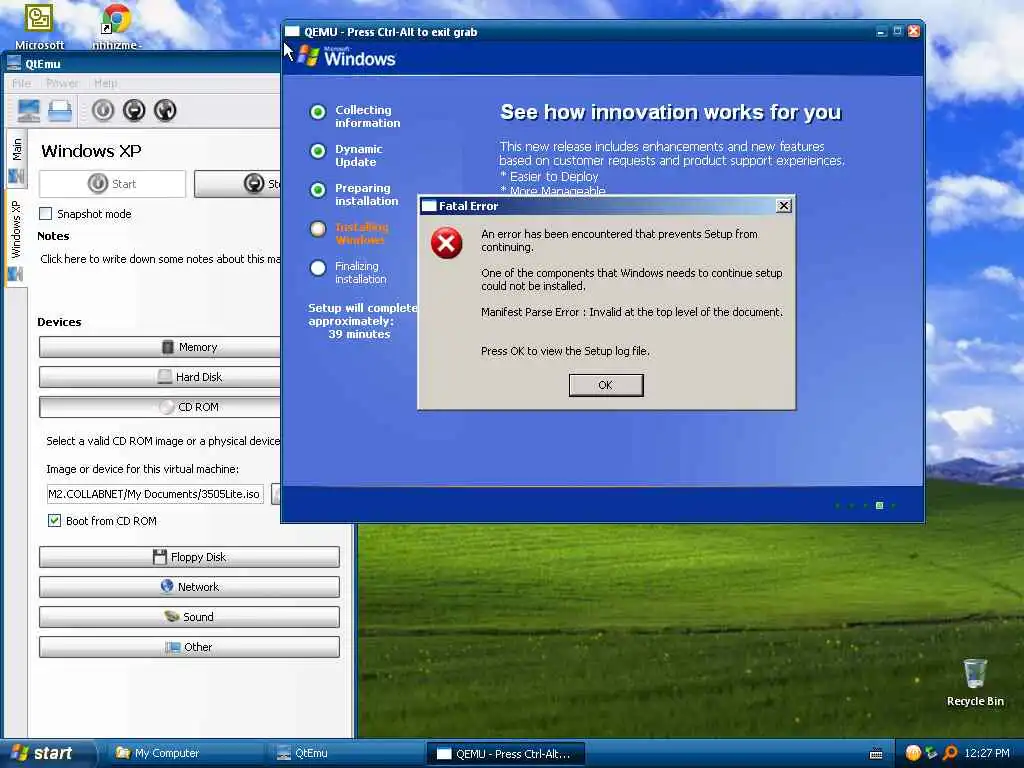
Task: Click the Collecting information step indicator
Action: [318, 112]
